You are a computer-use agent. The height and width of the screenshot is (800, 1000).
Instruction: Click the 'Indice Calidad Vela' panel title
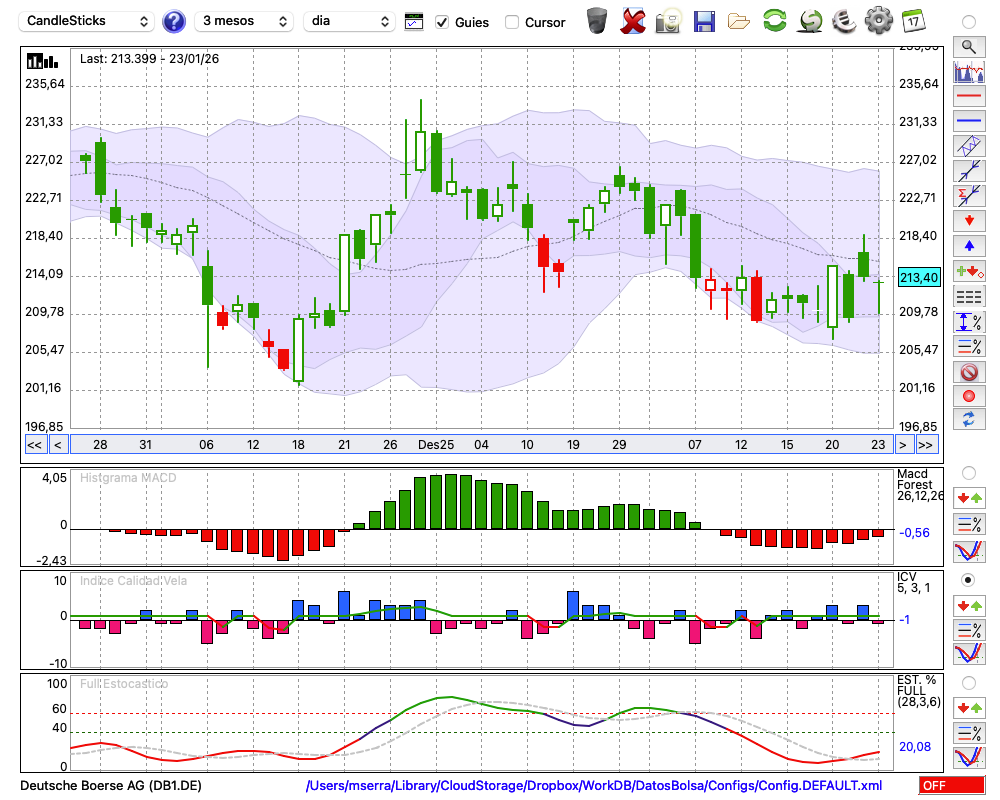[x=133, y=581]
